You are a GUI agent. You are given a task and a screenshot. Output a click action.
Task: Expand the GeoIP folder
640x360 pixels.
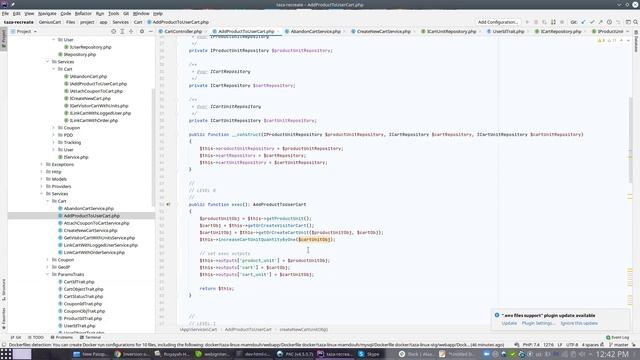[x=48, y=267]
